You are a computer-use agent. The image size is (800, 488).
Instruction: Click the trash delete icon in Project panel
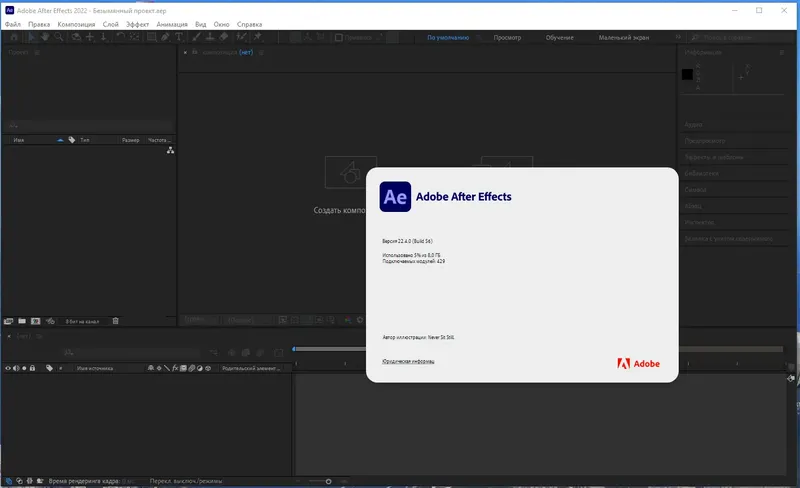[115, 321]
